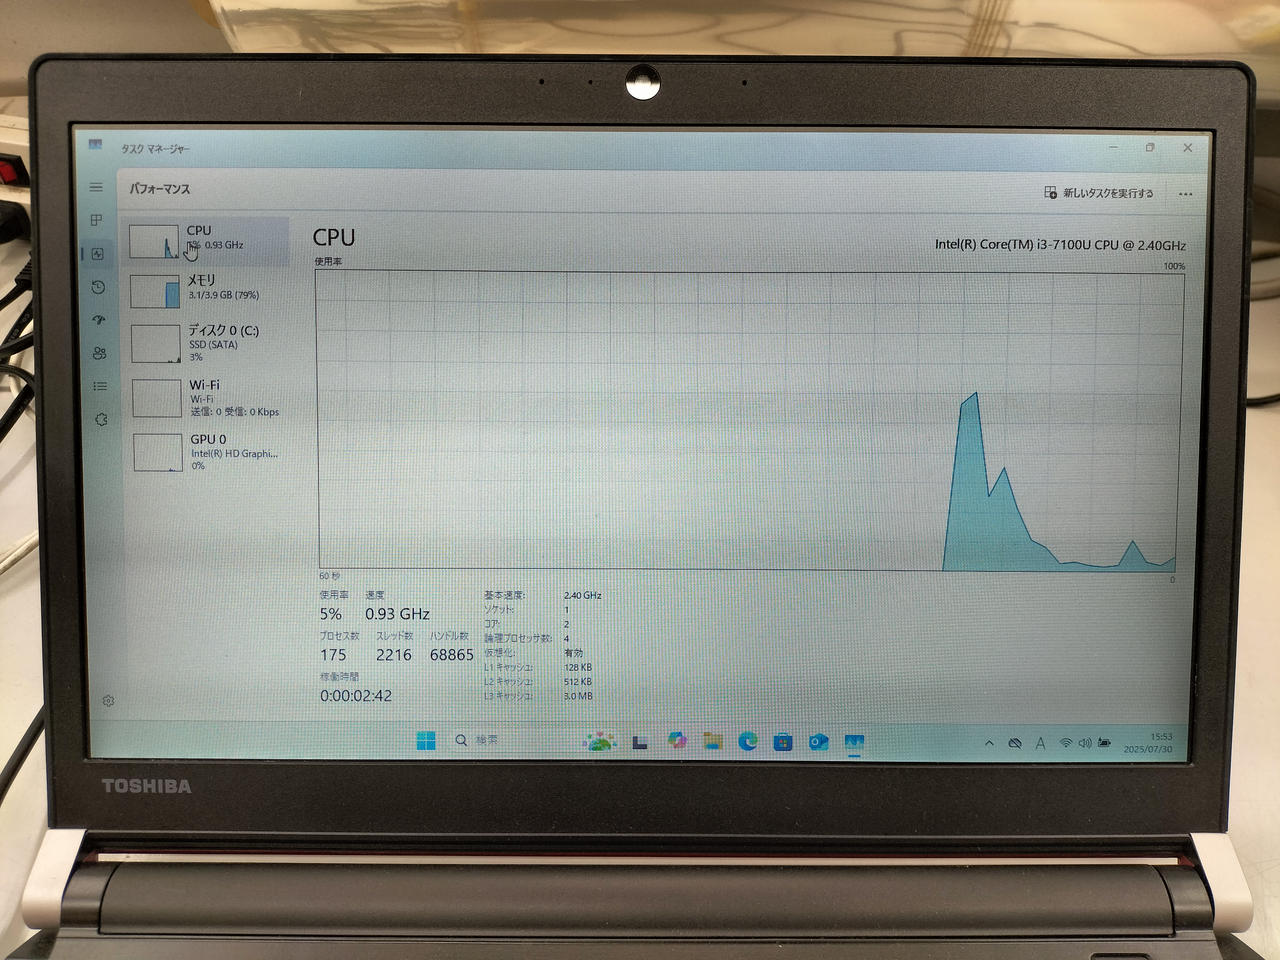Viewport: 1280px width, 960px height.
Task: Open Task Manager settings gear
Action: click(108, 701)
